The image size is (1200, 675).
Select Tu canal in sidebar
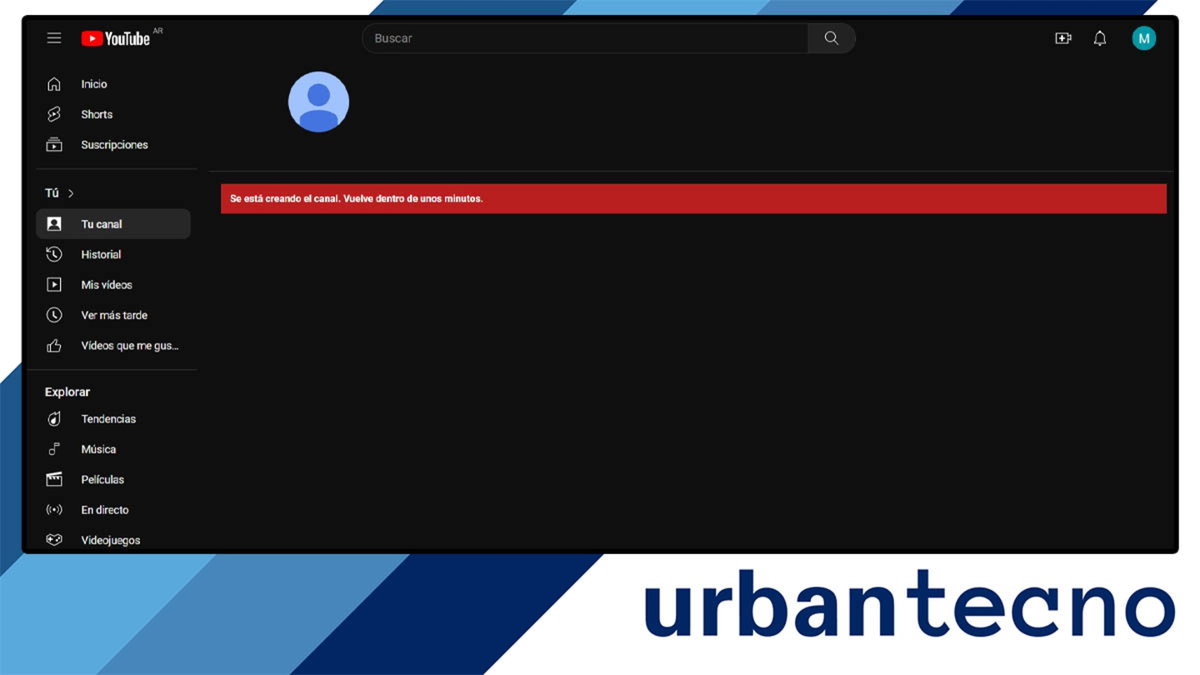(x=113, y=224)
